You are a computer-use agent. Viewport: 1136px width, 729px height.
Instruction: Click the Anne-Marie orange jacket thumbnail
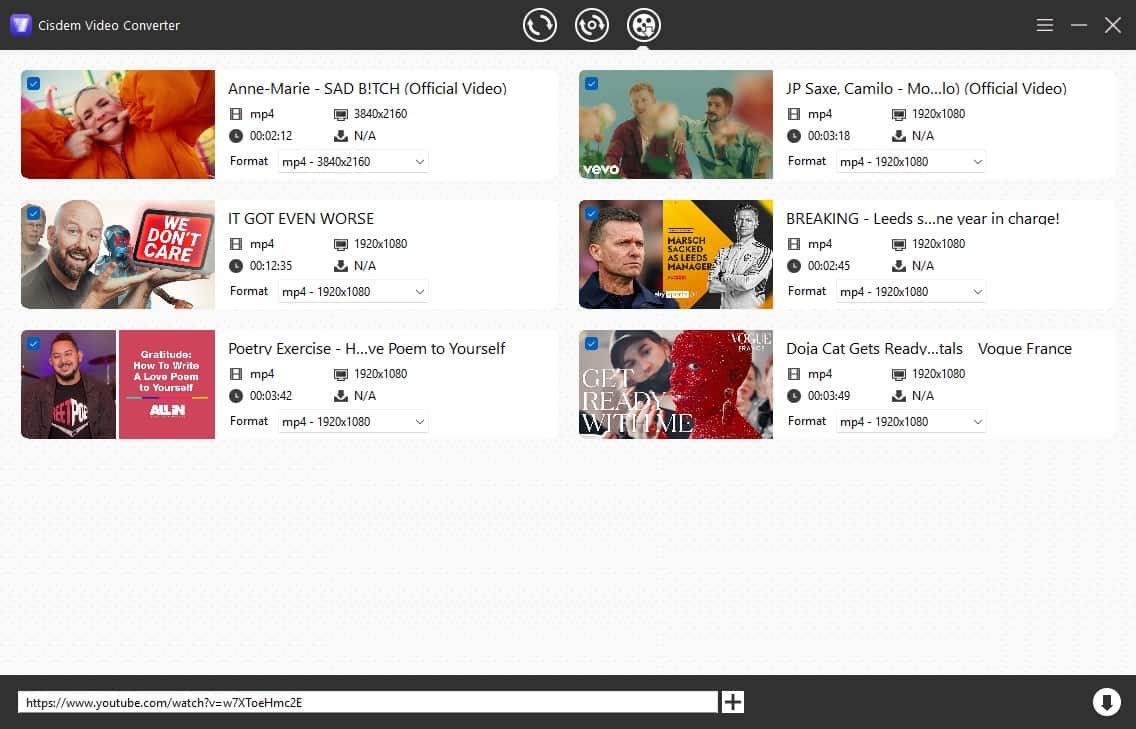(x=118, y=124)
